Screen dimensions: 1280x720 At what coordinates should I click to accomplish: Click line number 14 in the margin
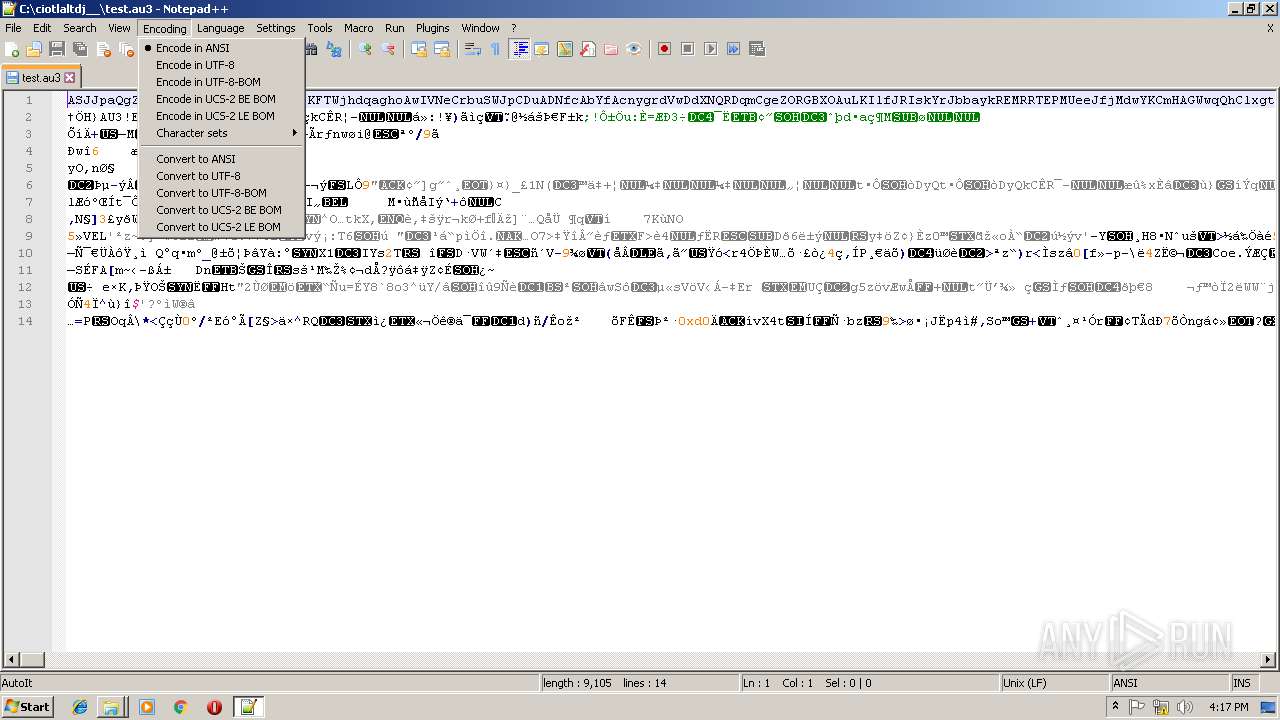click(x=25, y=321)
